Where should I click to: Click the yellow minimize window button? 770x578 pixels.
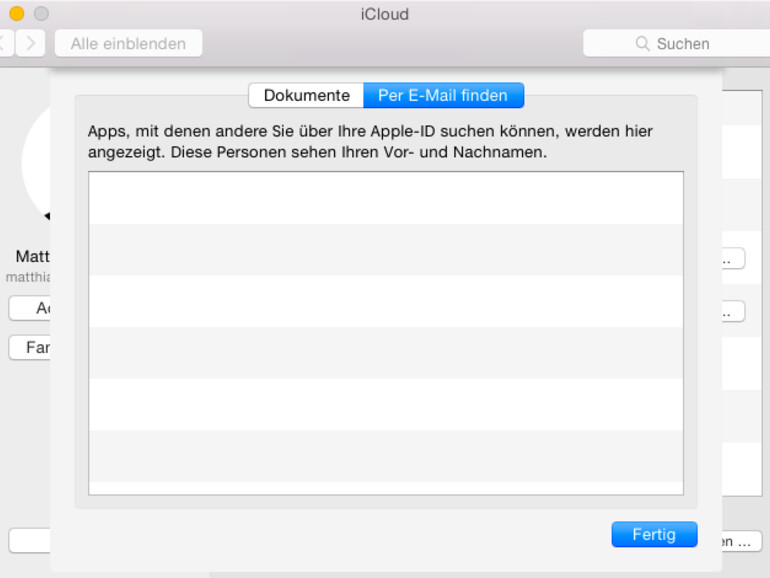(16, 14)
